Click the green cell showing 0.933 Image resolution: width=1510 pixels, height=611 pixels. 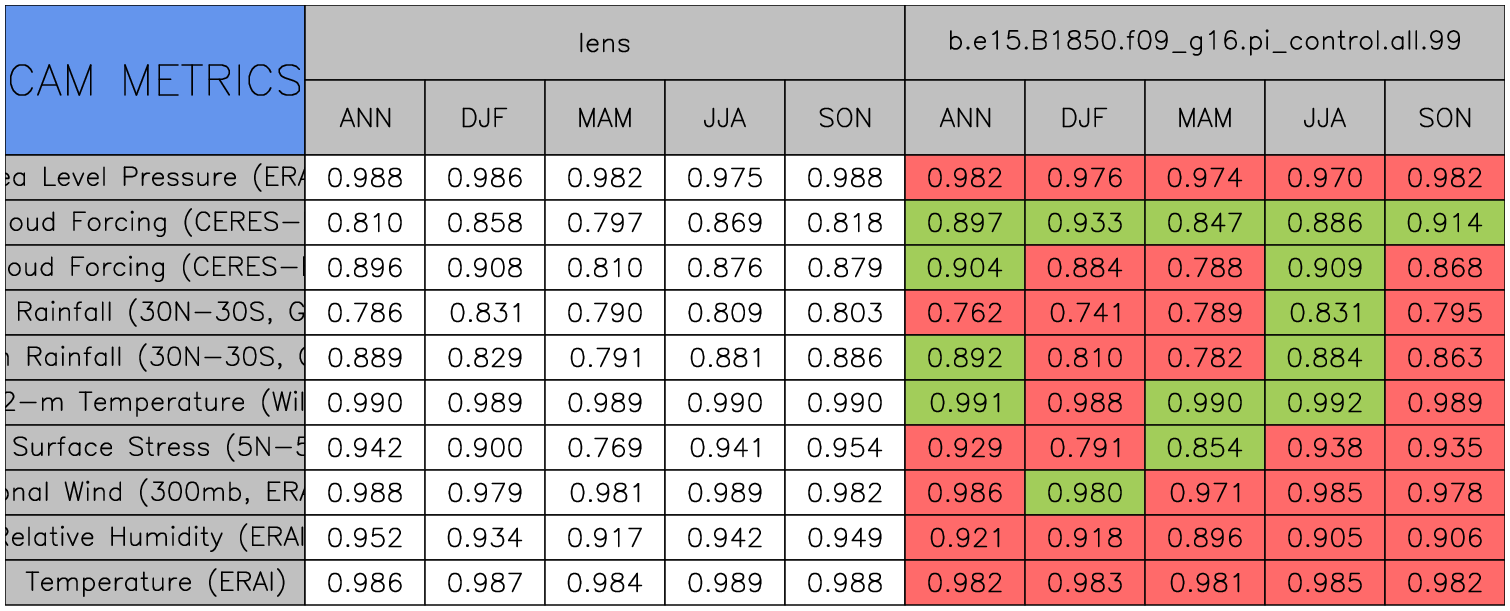(1084, 223)
